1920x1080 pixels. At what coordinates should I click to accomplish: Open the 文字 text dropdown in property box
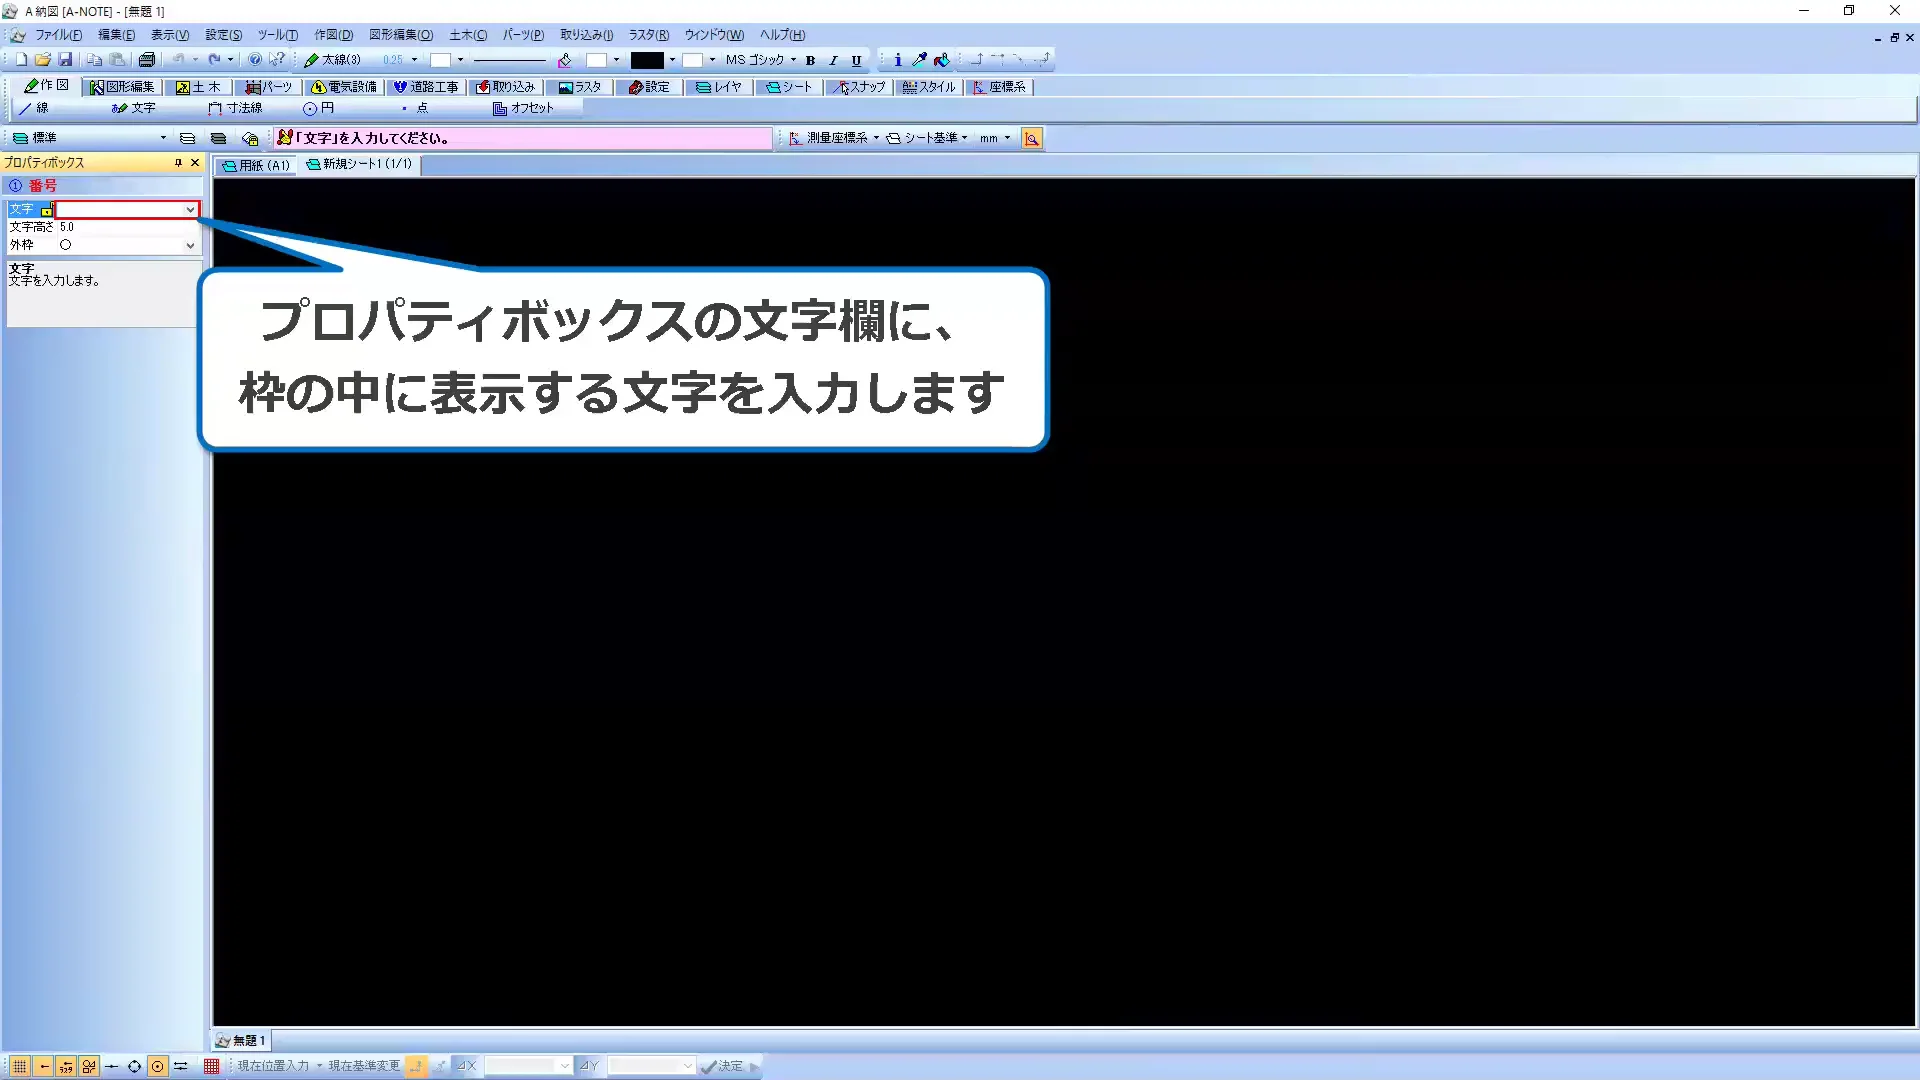click(x=190, y=209)
